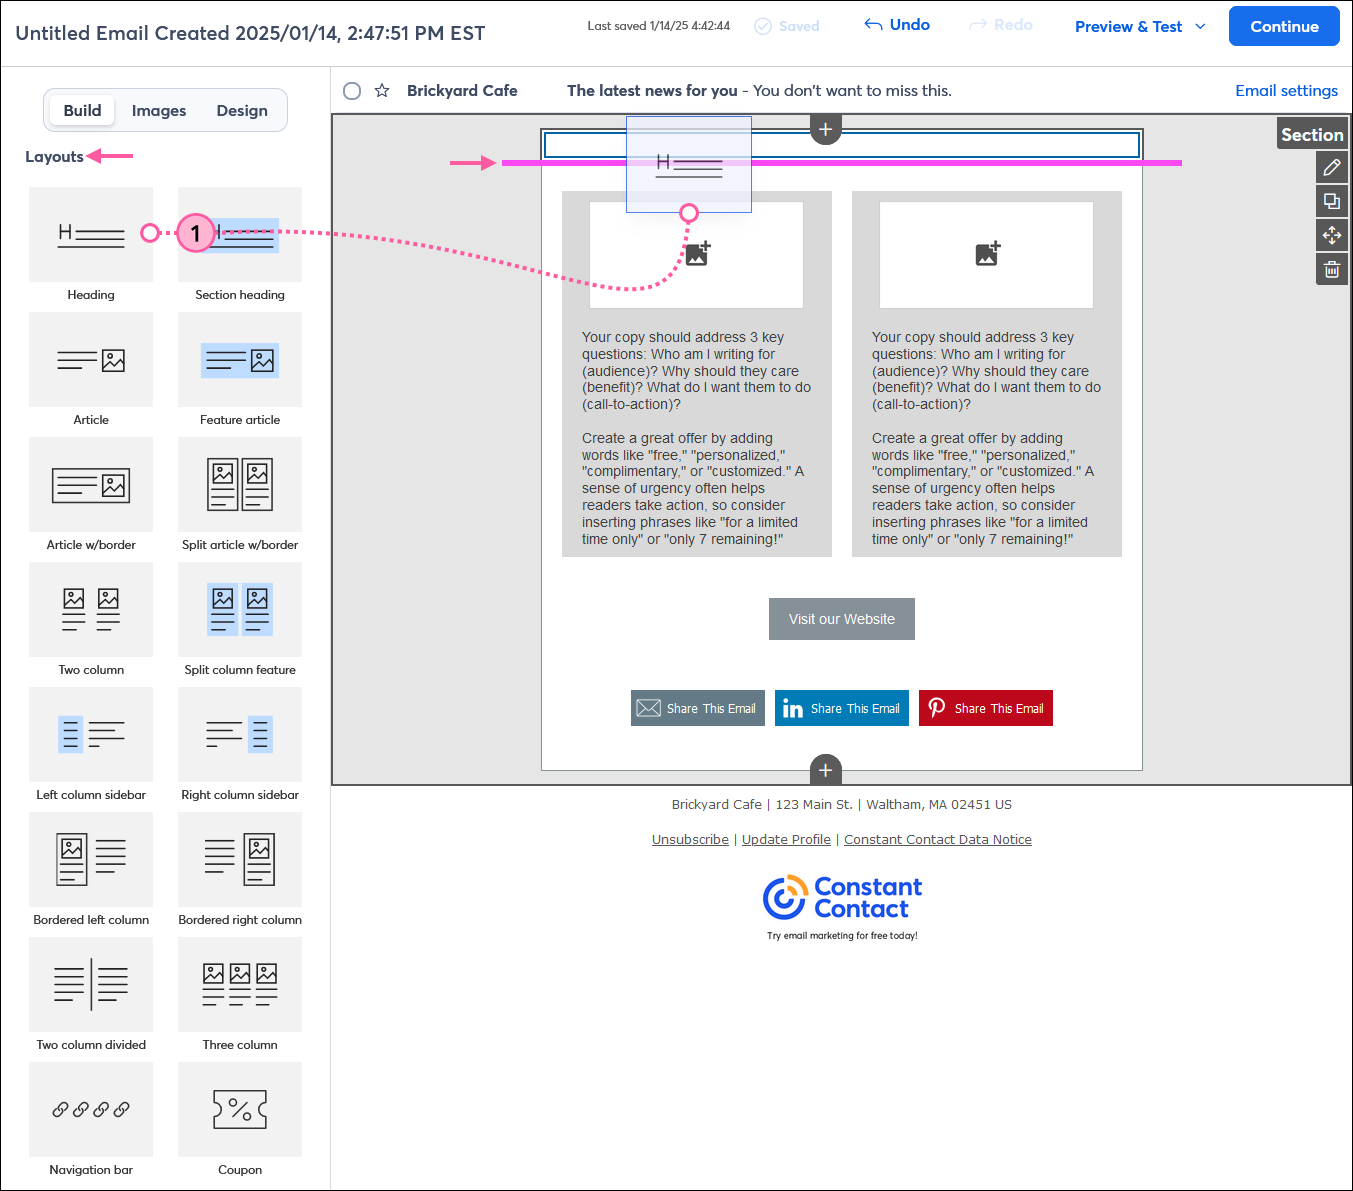Add section with top plus button
Image resolution: width=1353 pixels, height=1191 pixels.
pyautogui.click(x=825, y=129)
